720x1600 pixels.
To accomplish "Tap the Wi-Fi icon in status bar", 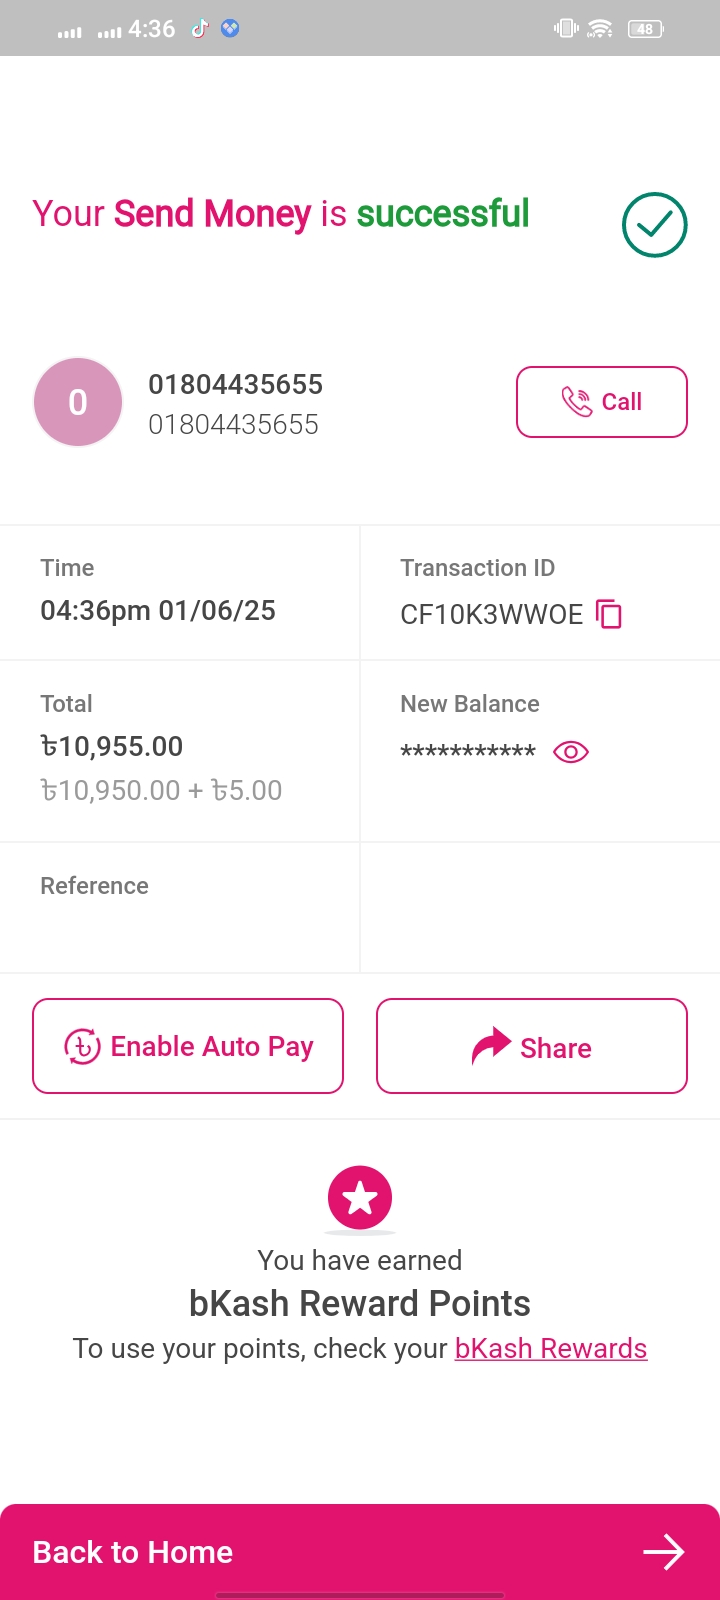I will point(600,29).
